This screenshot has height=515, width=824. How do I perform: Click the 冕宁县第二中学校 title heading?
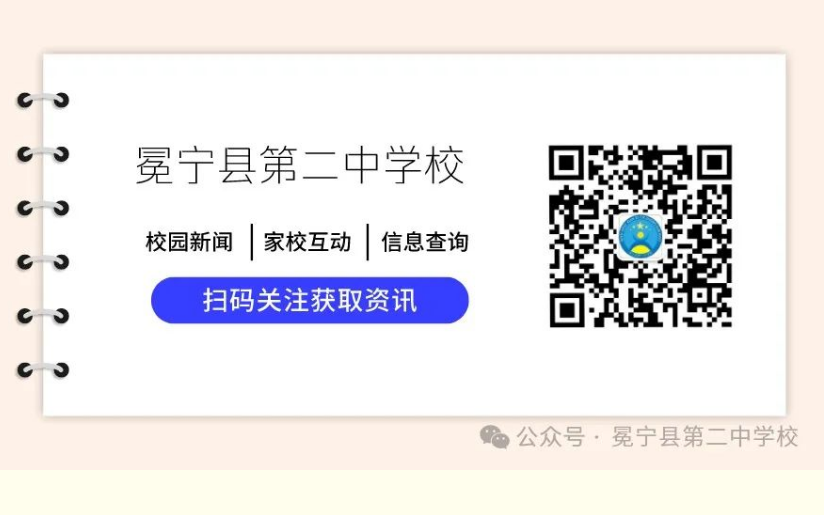300,166
